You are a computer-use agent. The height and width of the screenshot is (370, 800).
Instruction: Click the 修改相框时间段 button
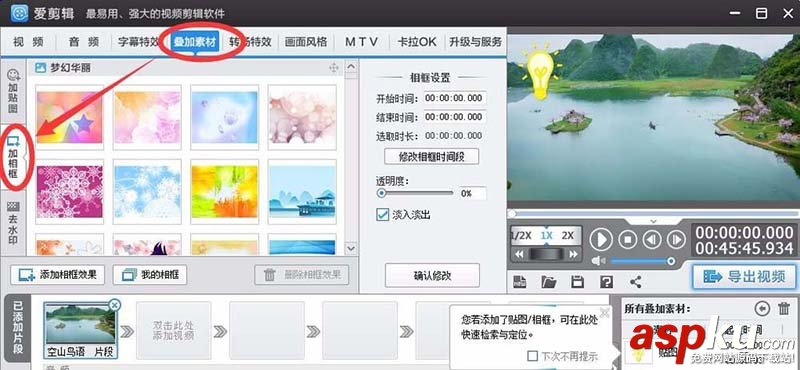(432, 157)
